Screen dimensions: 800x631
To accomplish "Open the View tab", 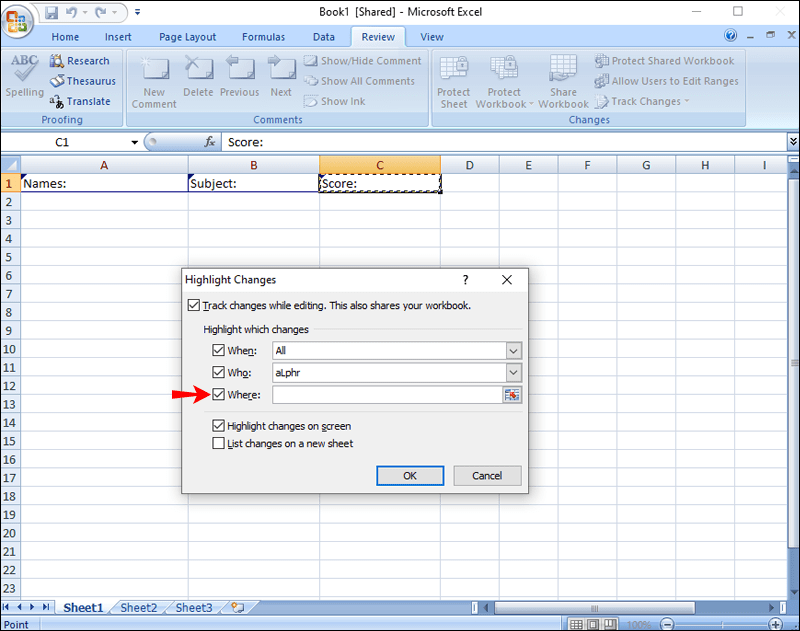I will pos(432,37).
